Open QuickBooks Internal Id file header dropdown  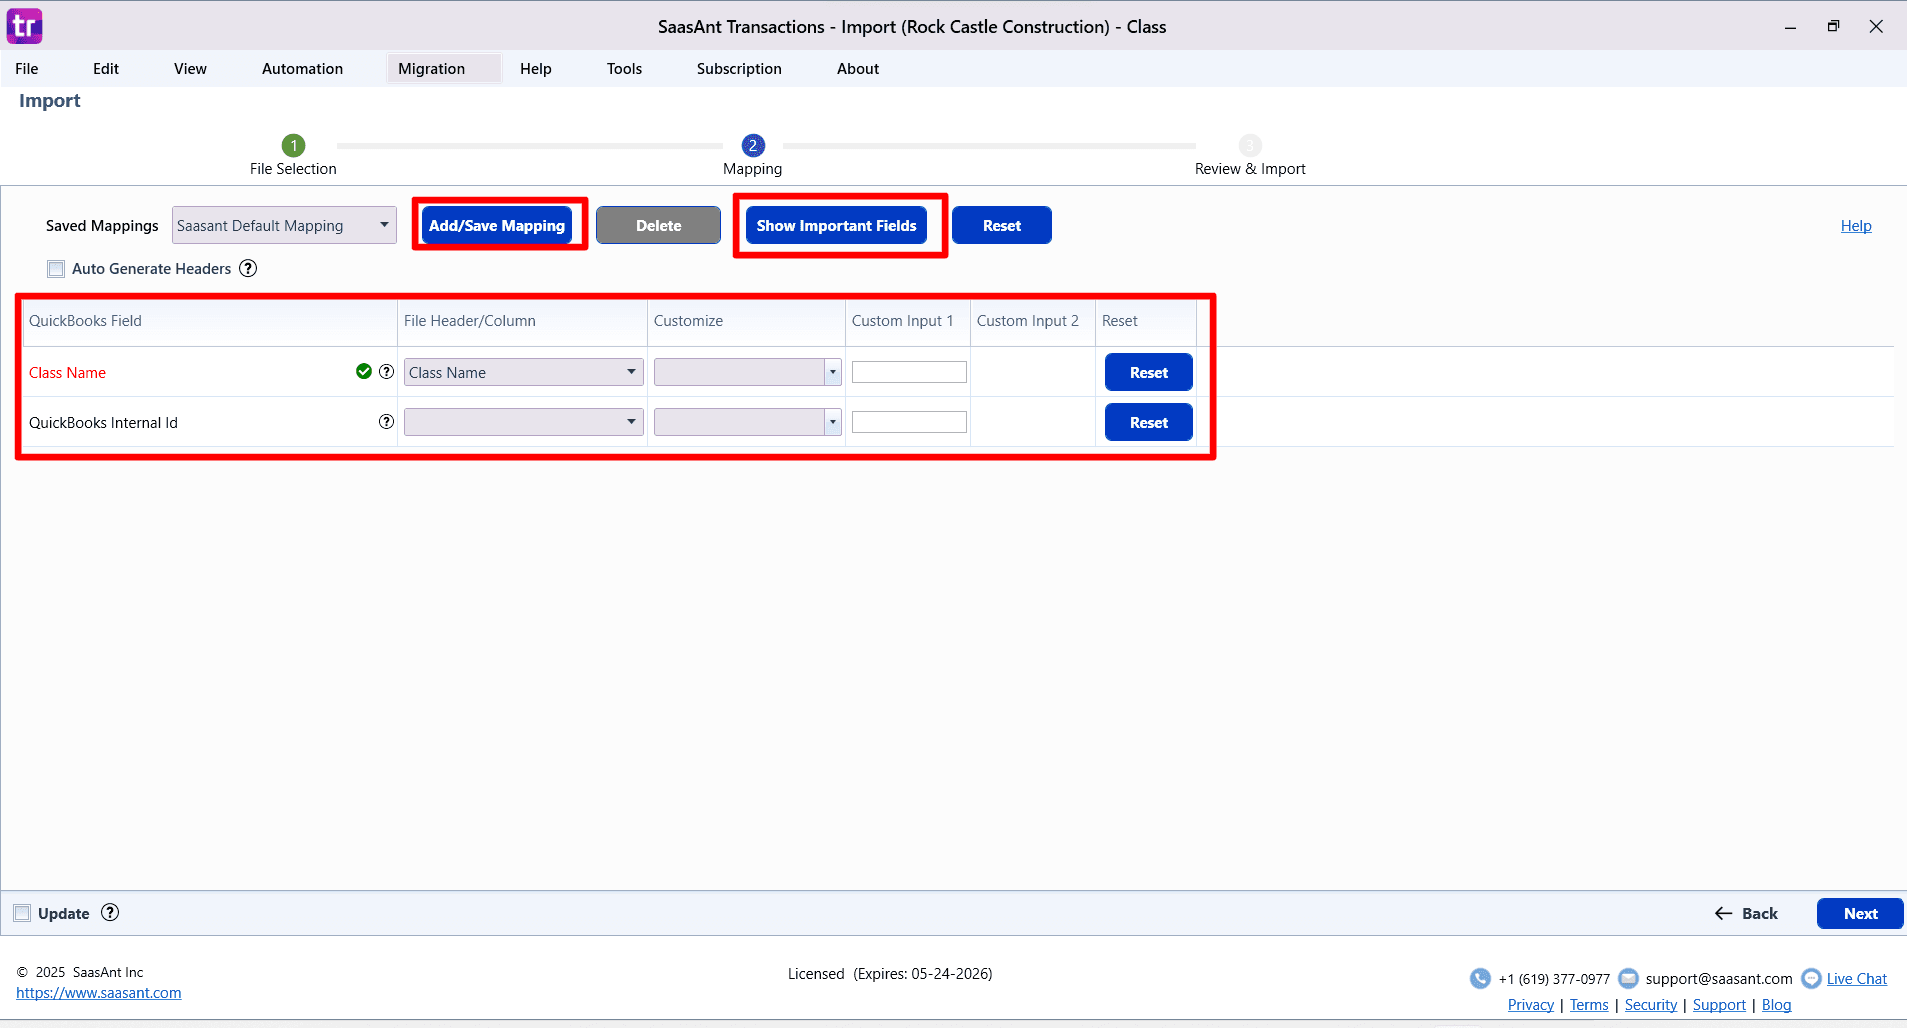(x=523, y=422)
